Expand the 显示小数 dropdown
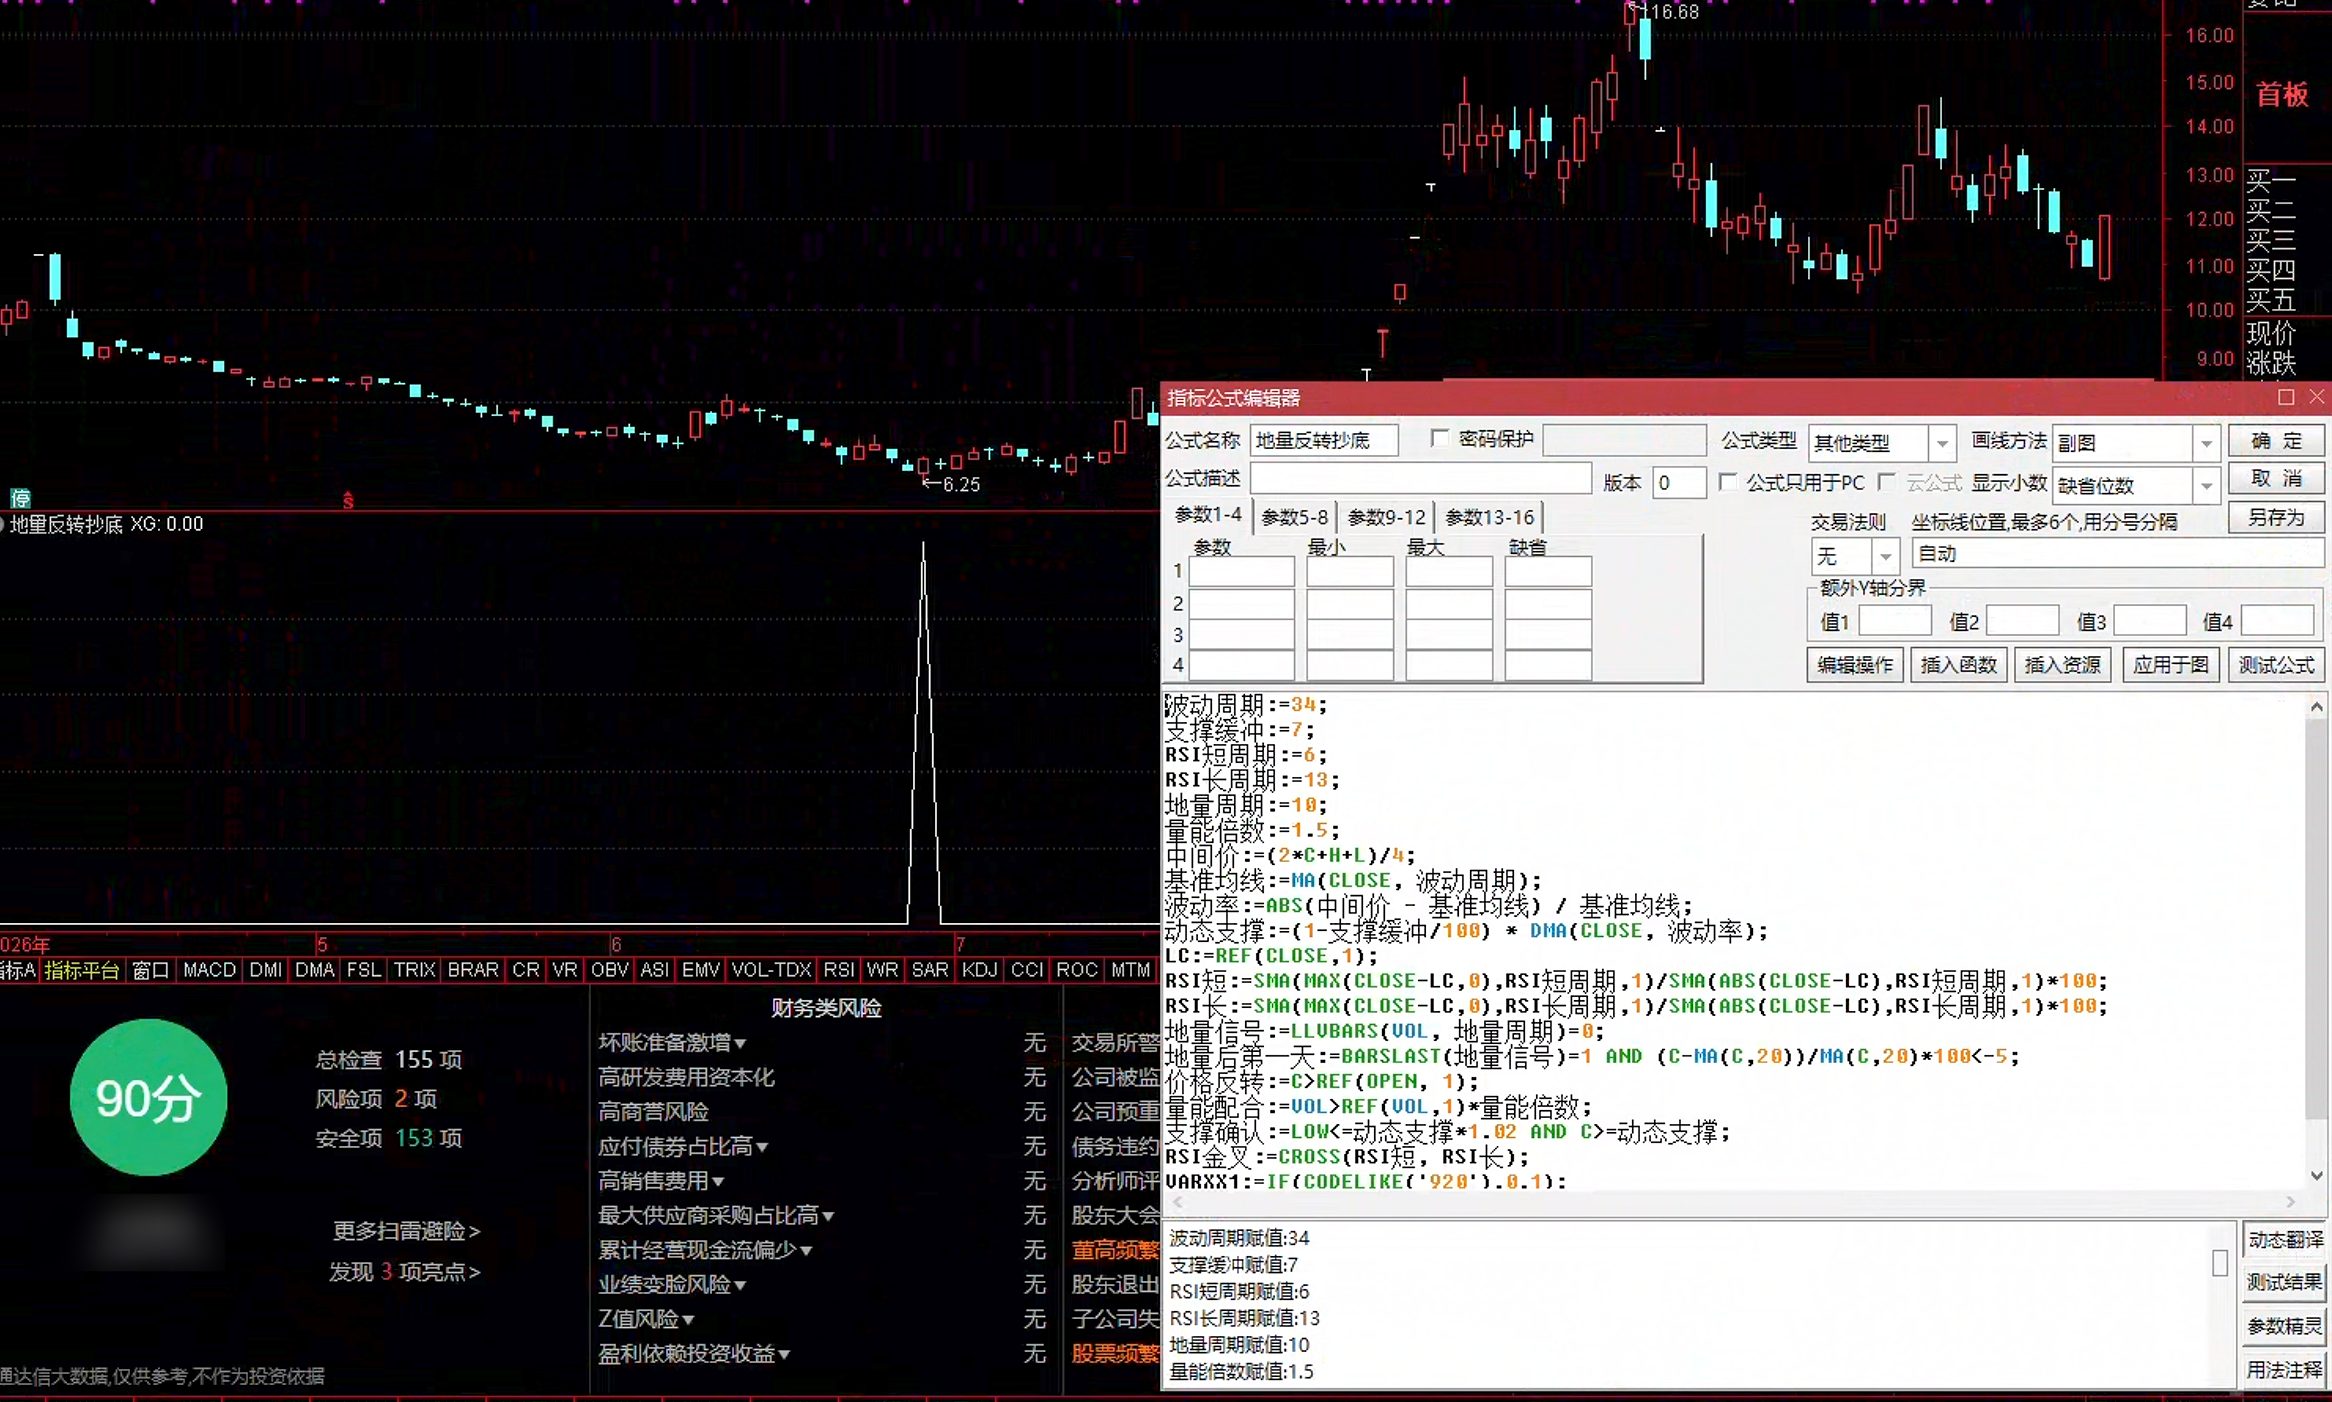 tap(2206, 485)
